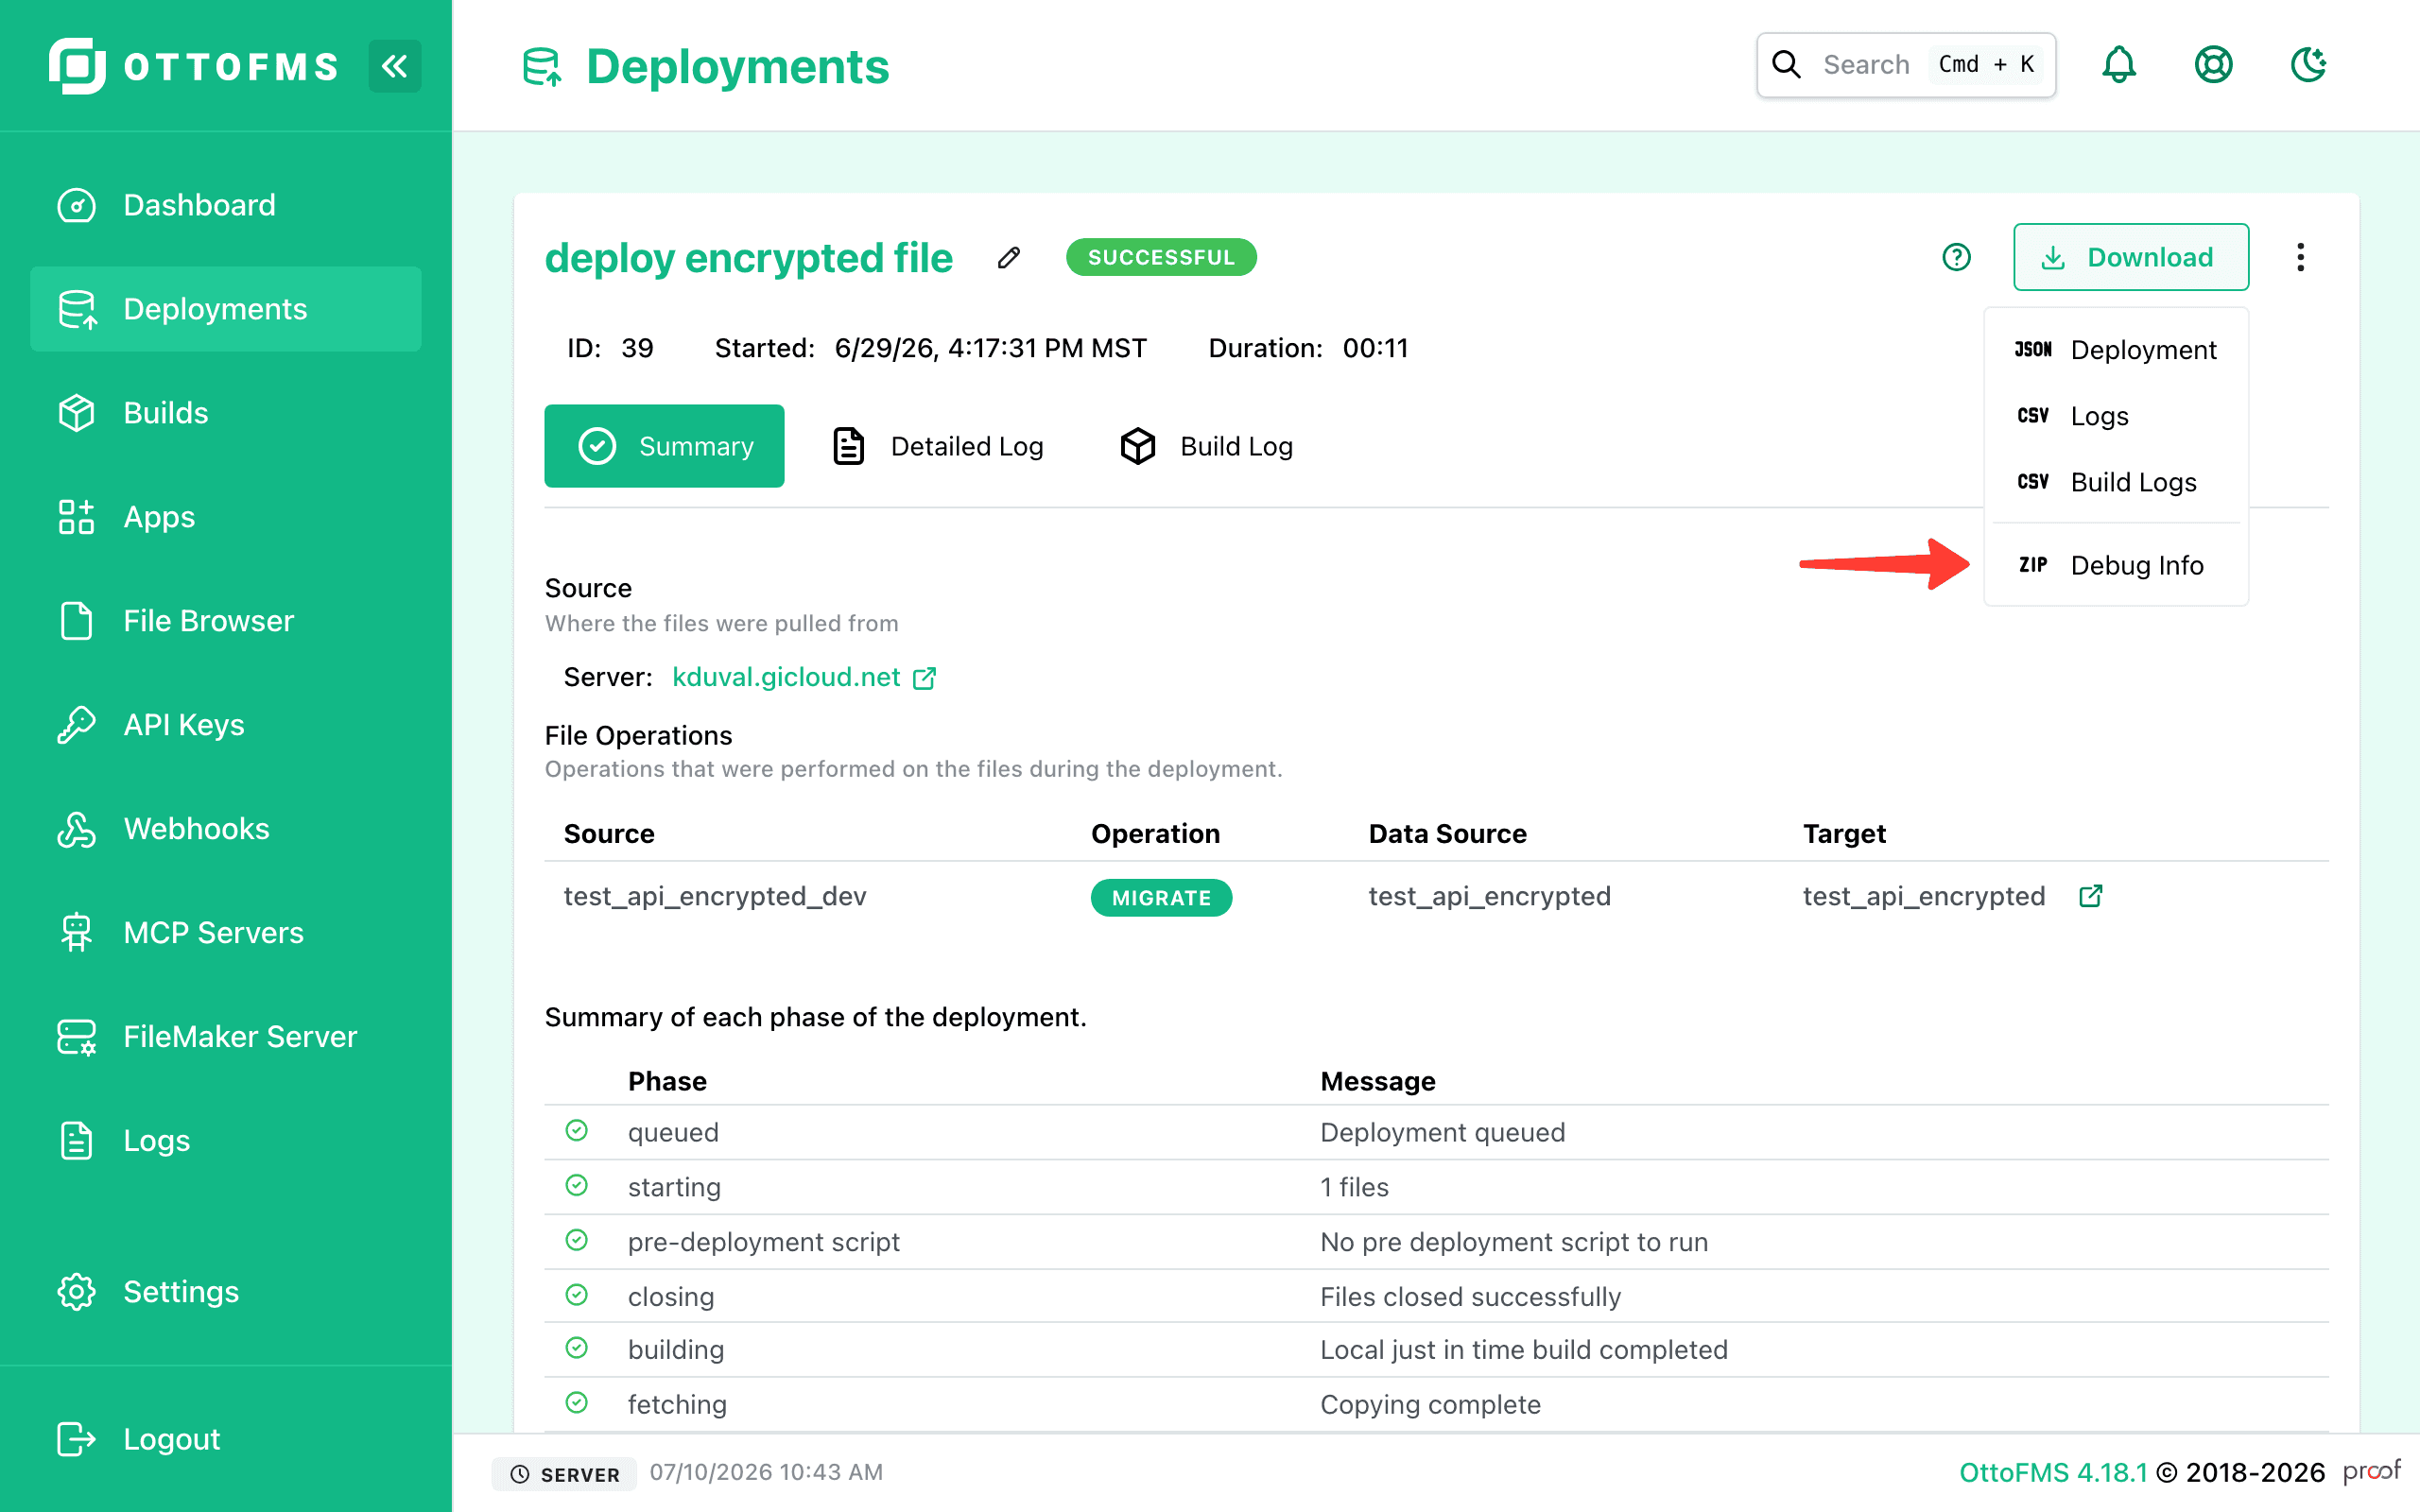Collapse the sidebar with double-chevron icon
2420x1512 pixels.
(394, 66)
